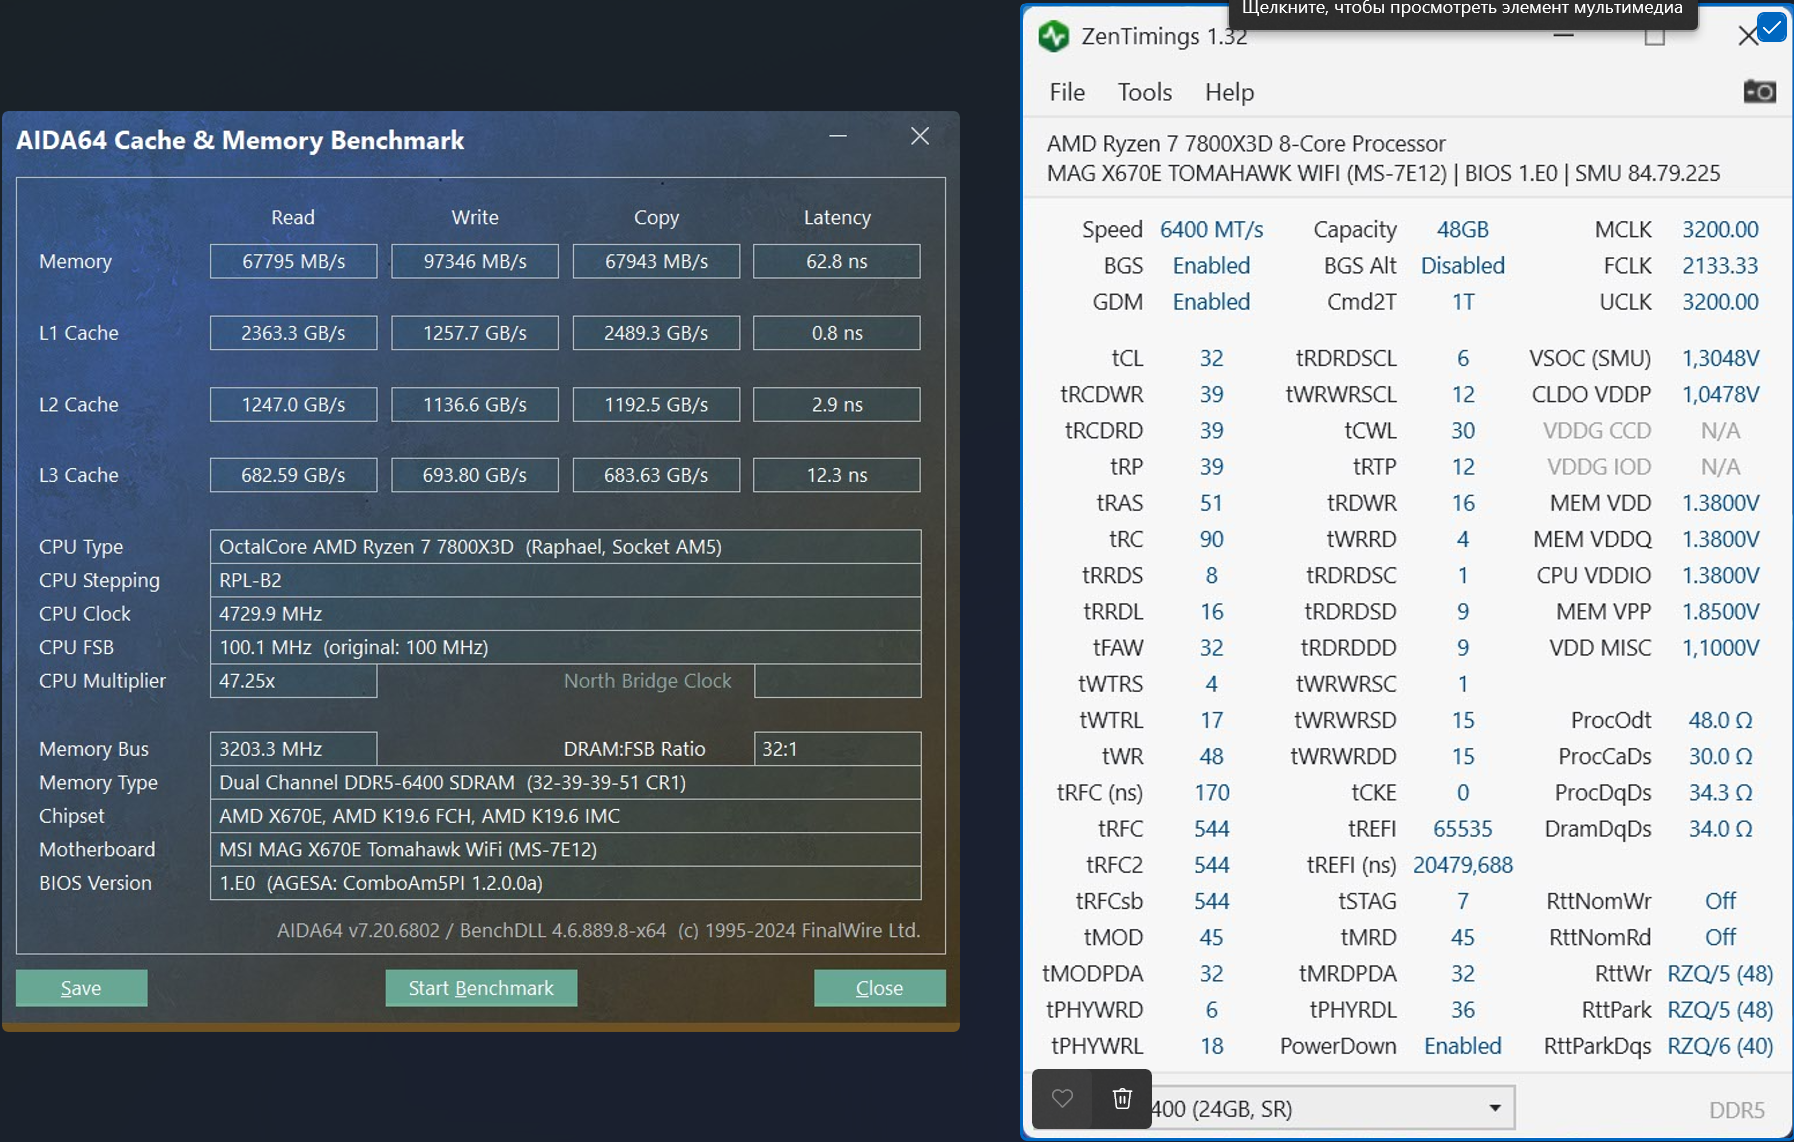Select the VSOC (SMU) value 1,3048V
The image size is (1794, 1142).
1720,358
